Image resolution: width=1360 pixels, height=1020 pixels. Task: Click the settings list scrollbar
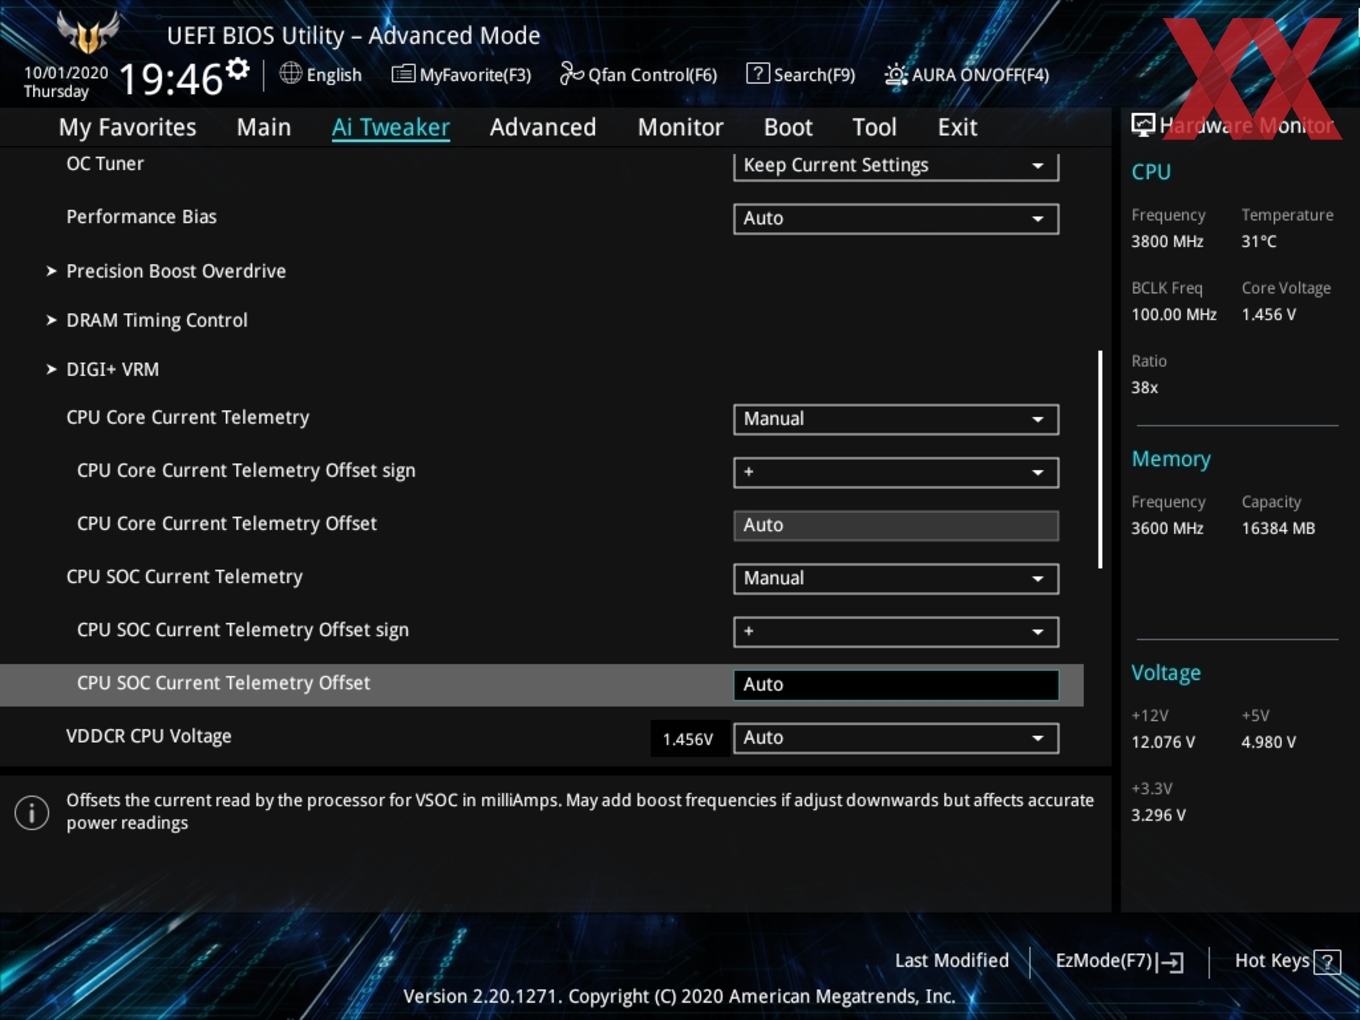tap(1100, 459)
